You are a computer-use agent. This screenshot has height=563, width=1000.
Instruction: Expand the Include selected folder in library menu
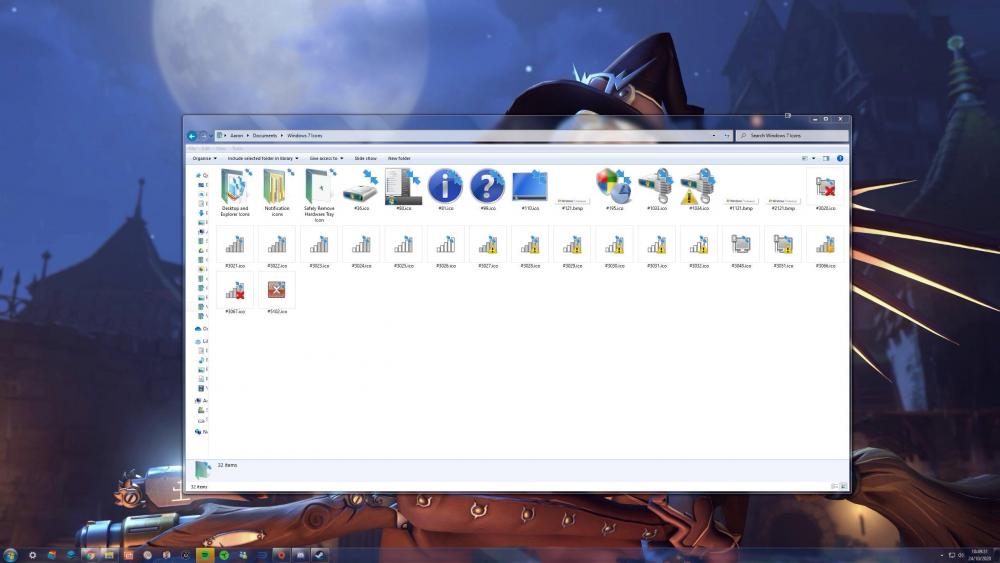(263, 158)
